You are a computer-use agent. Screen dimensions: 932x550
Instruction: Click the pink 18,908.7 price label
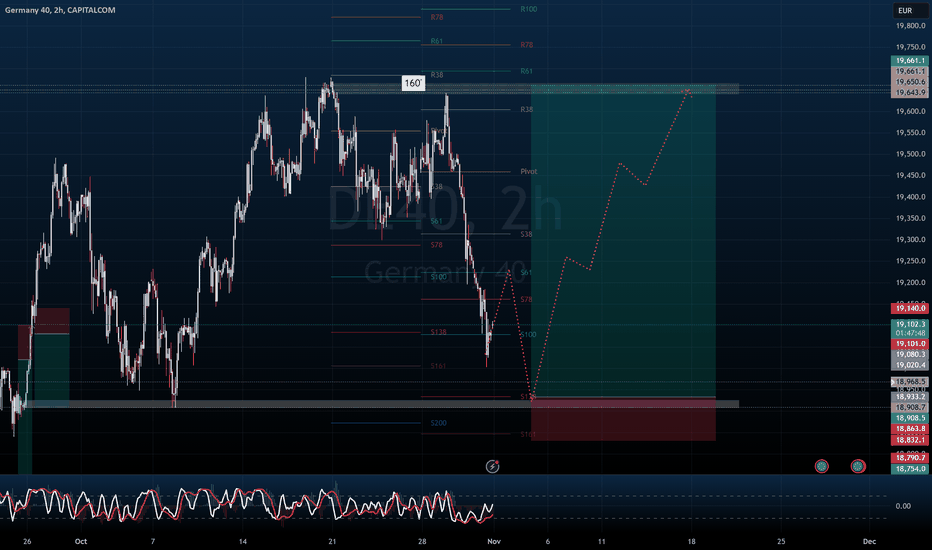[x=909, y=407]
